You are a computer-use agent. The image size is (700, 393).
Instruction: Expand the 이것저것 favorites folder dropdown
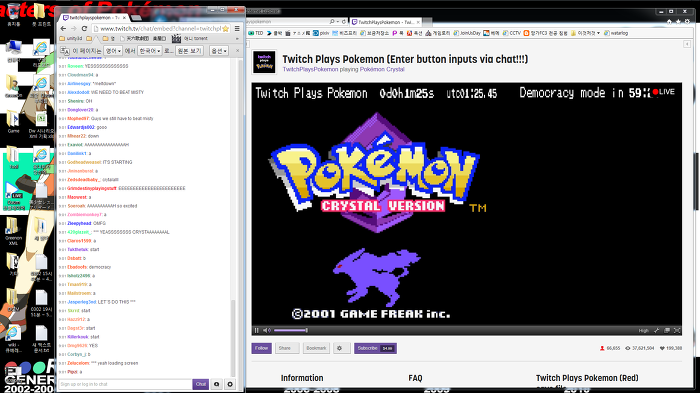[585, 33]
